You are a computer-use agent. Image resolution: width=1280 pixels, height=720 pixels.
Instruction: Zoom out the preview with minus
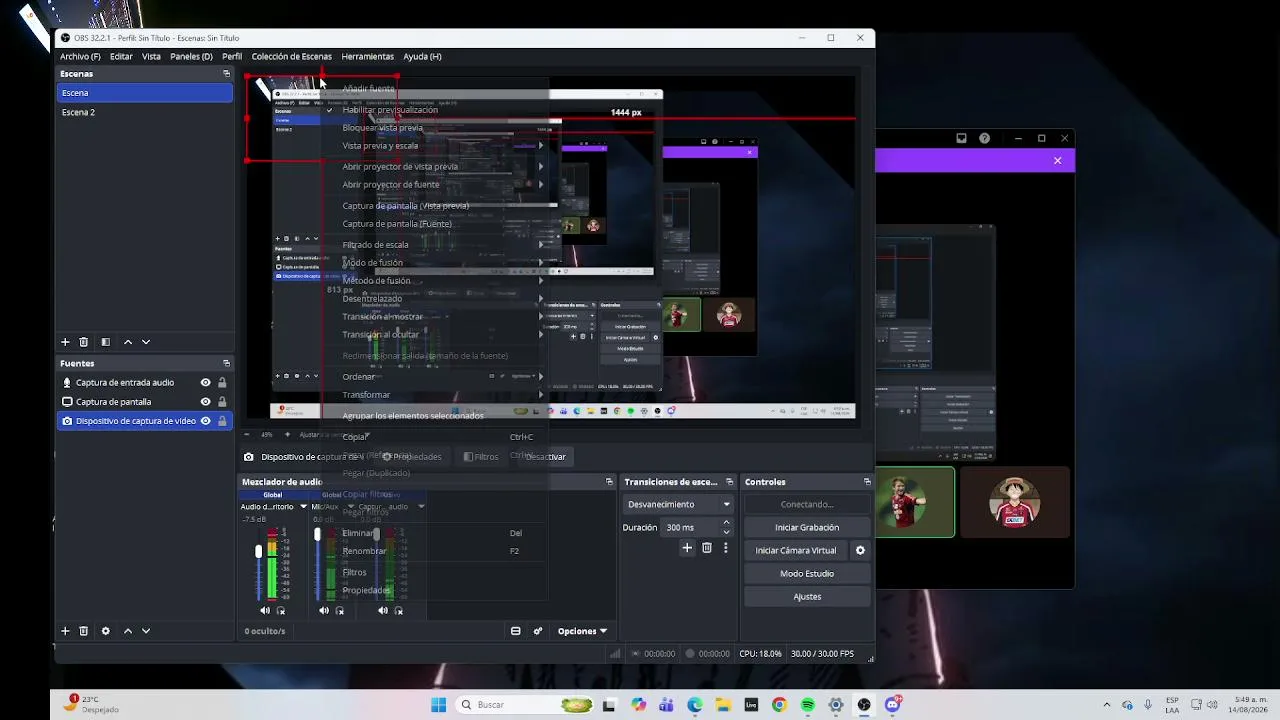(249, 435)
